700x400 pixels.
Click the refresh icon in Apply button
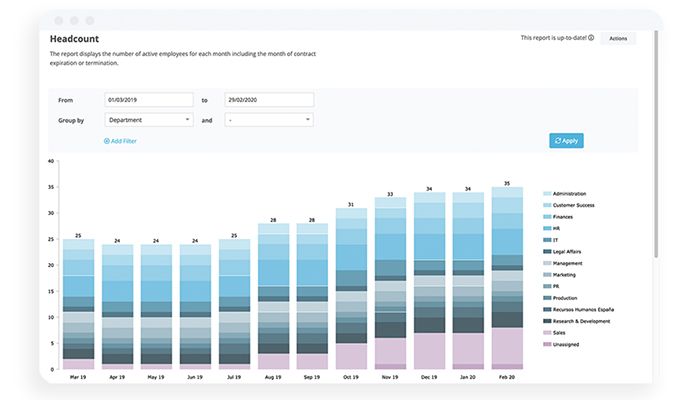[x=557, y=141]
